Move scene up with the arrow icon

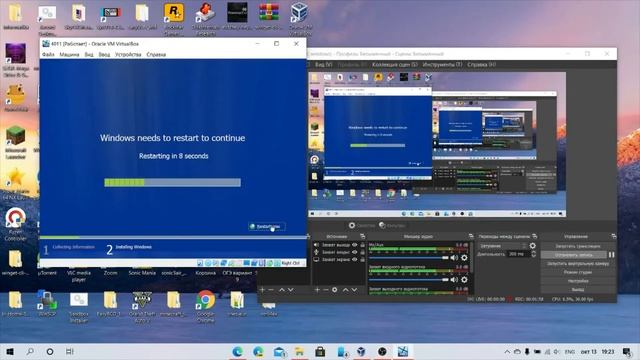coord(282,290)
